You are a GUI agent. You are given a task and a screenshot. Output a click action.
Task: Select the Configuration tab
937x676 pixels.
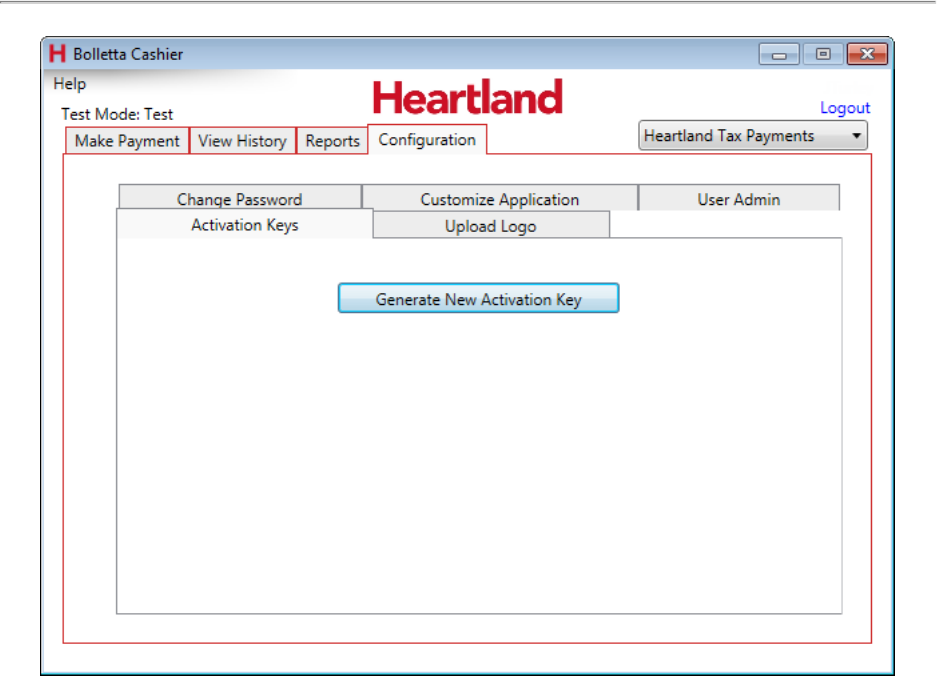point(427,140)
